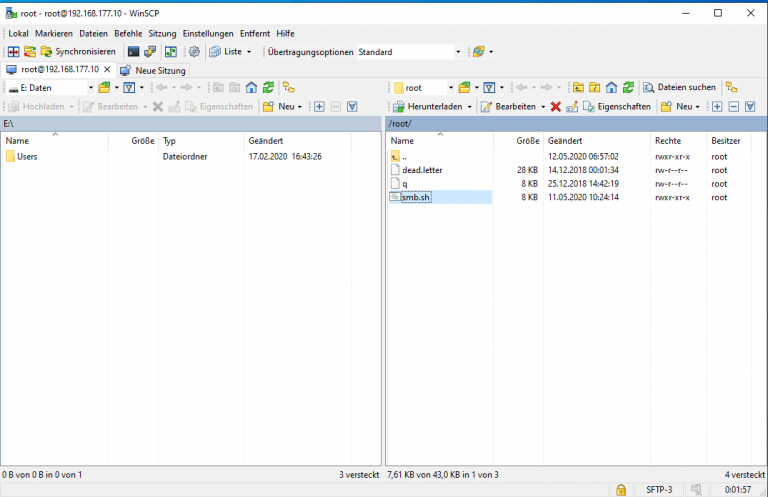Click the remote select files plus icon
Screen dimensions: 768x497
click(x=717, y=106)
